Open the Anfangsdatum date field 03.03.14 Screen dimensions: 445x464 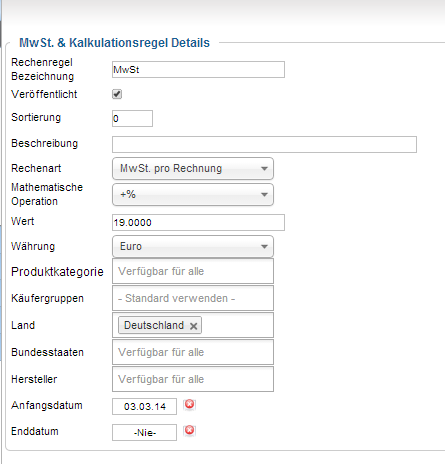(144, 406)
